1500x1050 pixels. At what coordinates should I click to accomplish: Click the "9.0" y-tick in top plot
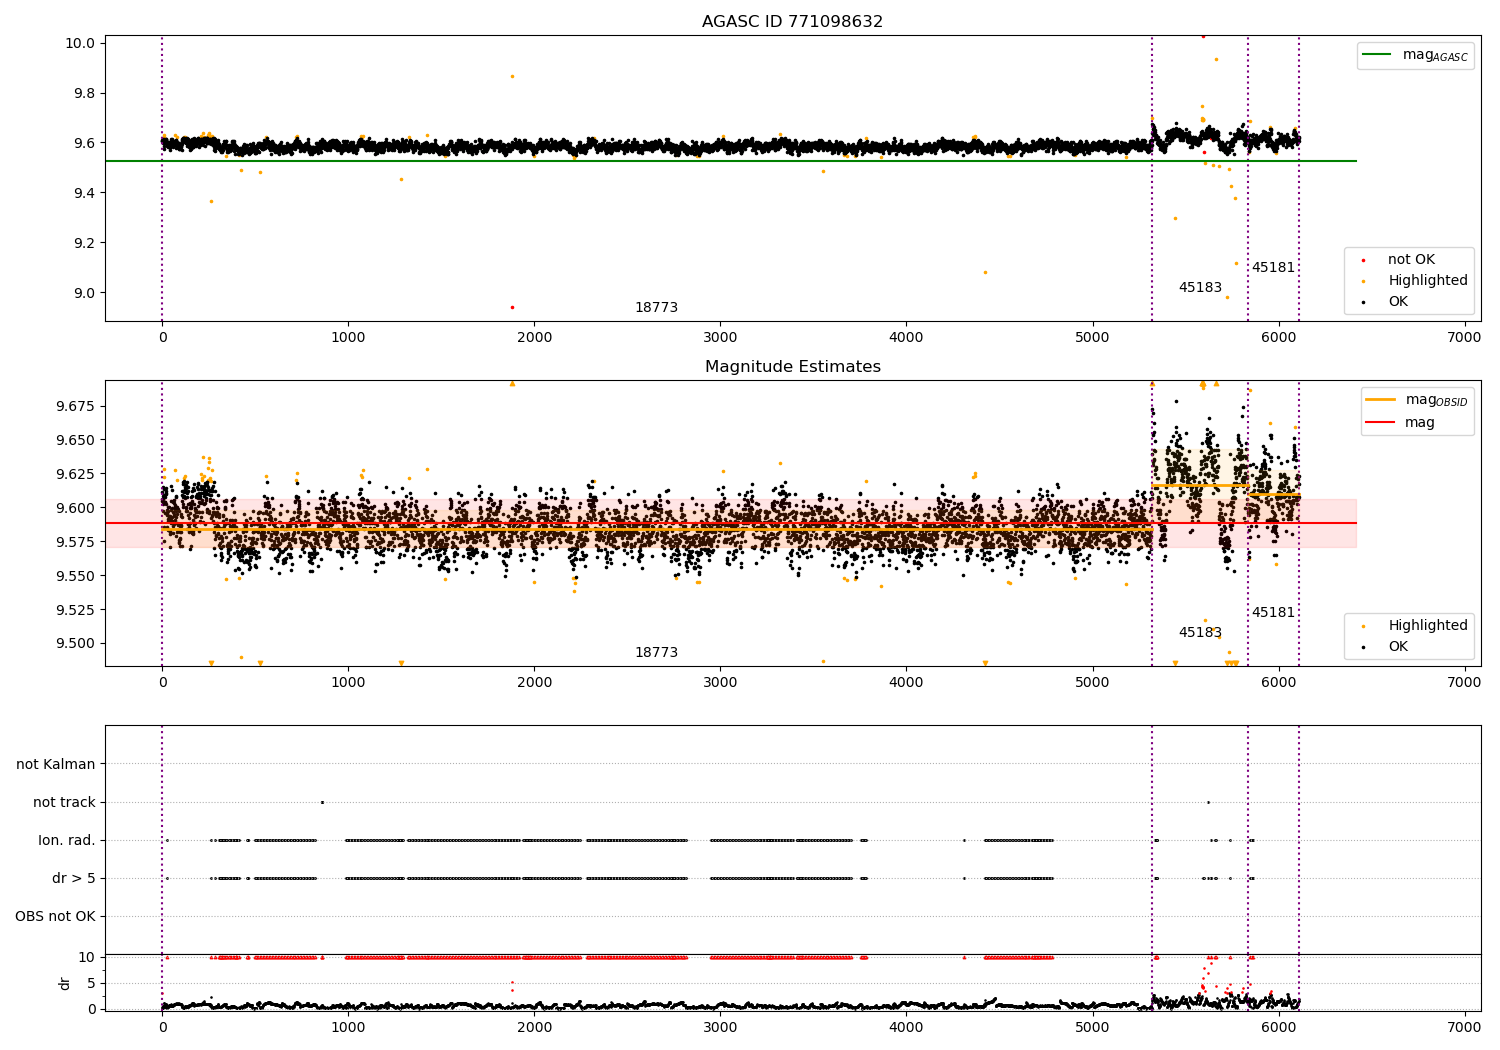point(83,293)
